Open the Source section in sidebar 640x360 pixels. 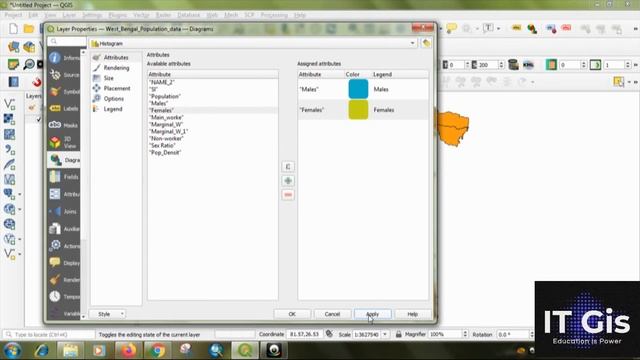point(64,75)
